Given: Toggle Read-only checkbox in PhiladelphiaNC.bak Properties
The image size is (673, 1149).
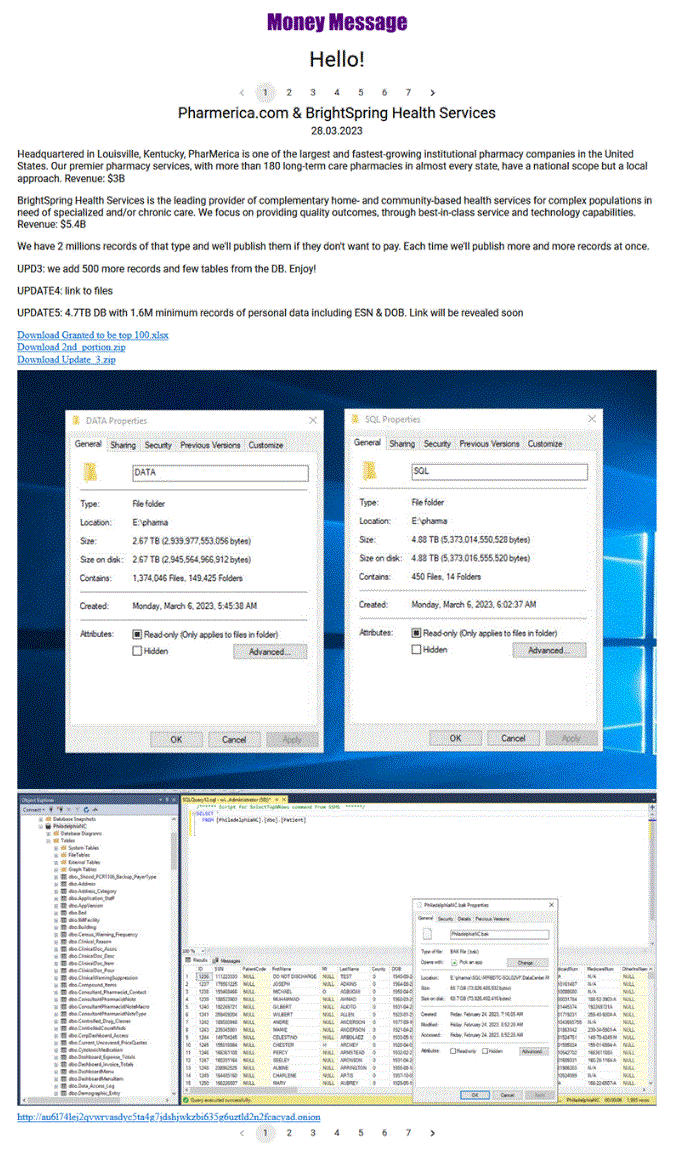Looking at the screenshot, I should click(453, 1051).
